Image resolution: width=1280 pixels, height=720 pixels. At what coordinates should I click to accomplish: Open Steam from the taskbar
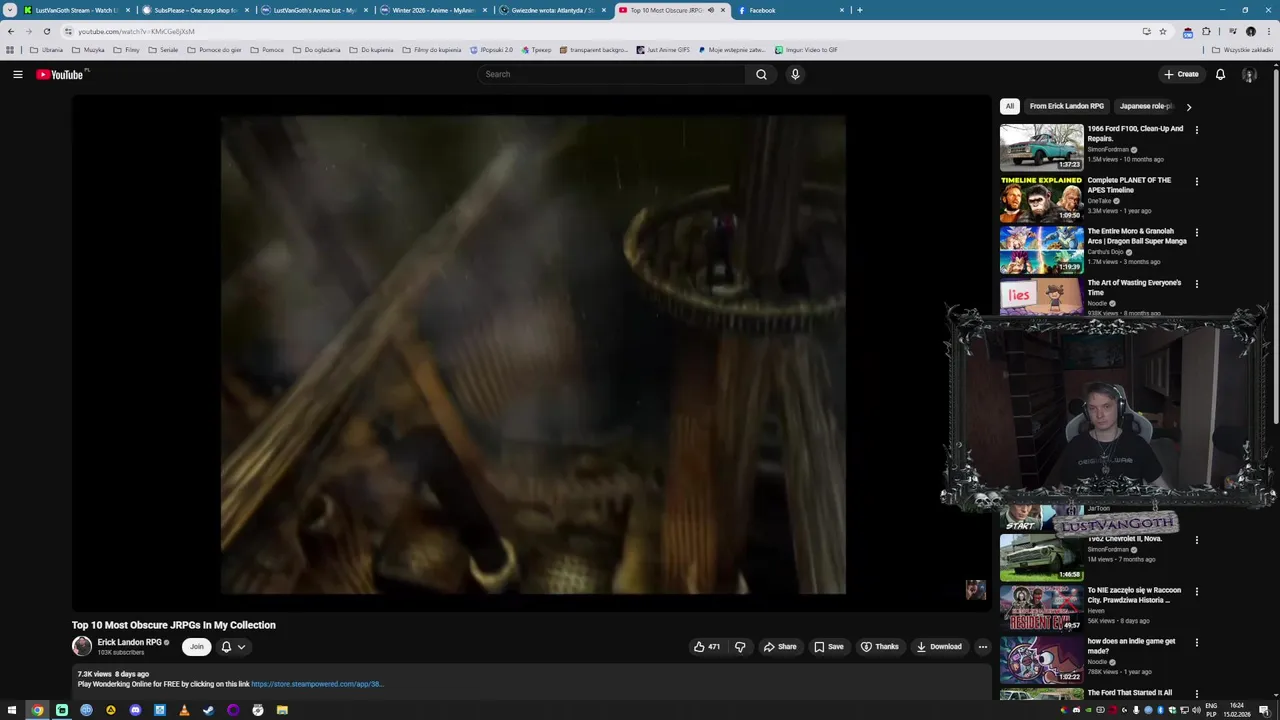208,710
